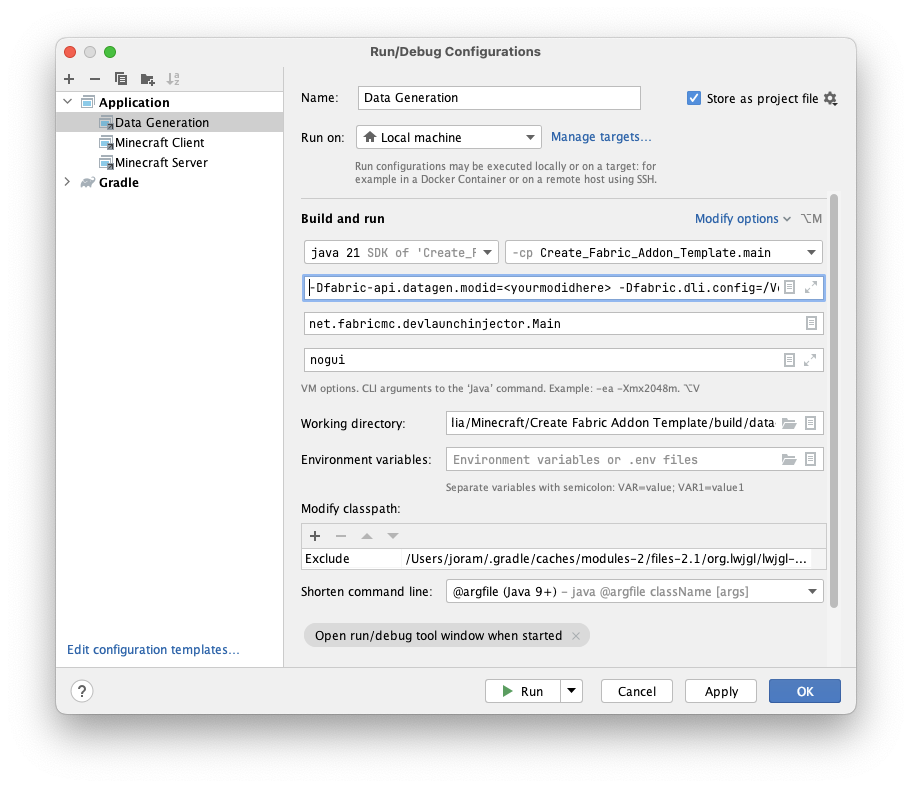Create a new folder for configurations

point(146,79)
